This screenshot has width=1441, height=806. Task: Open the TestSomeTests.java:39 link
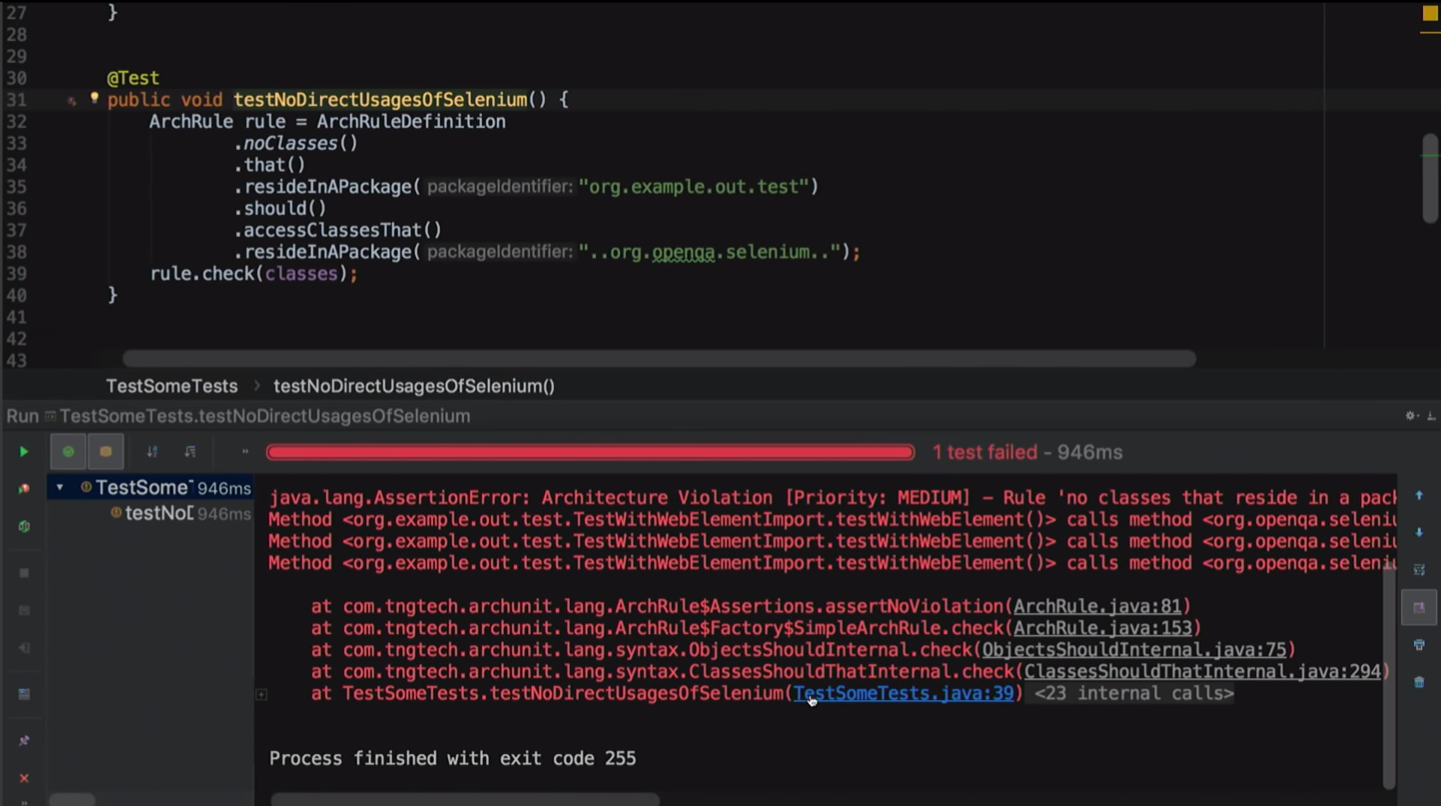point(903,694)
